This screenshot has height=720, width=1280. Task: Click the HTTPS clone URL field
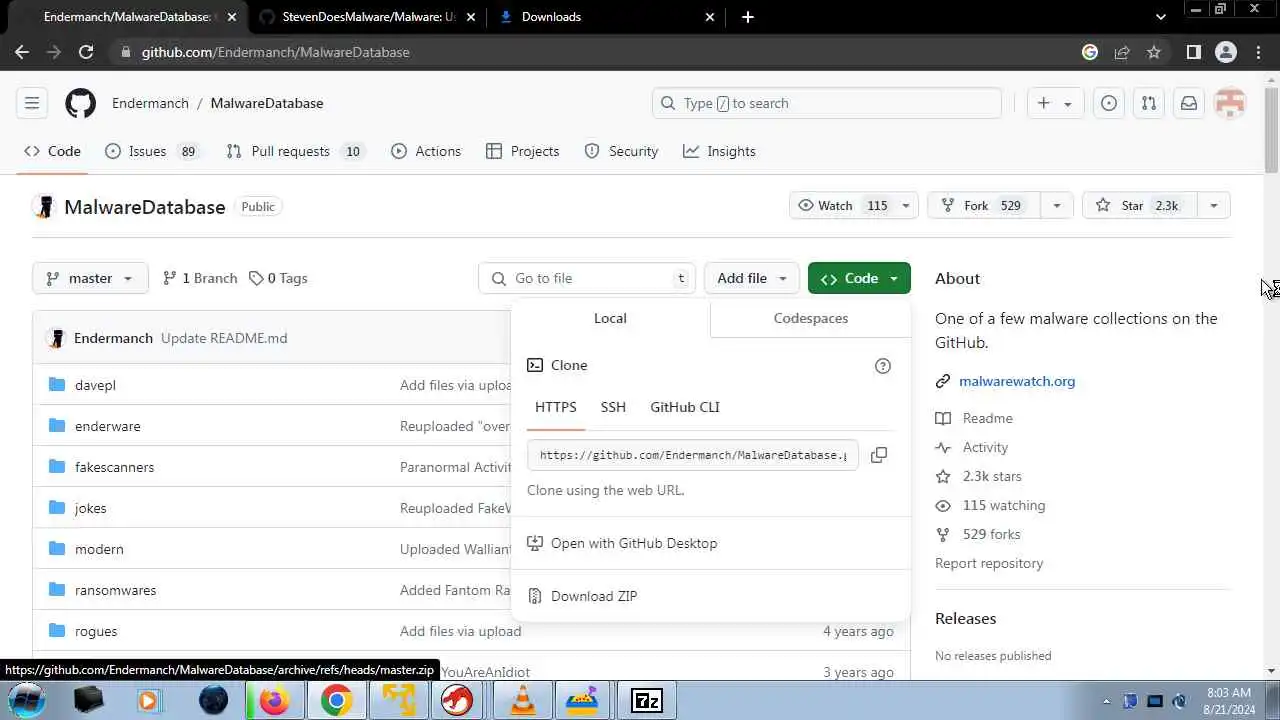692,455
